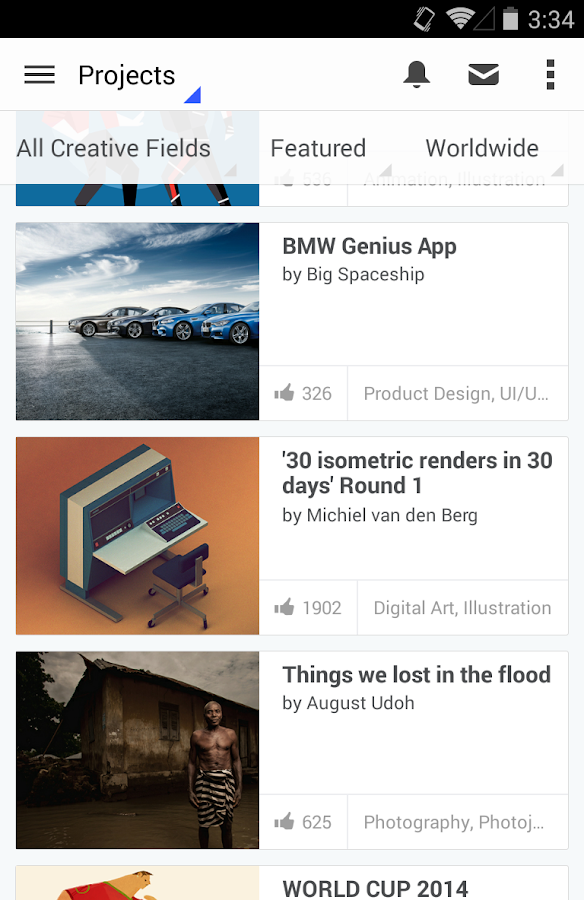Open the Digital Art, Illustration category

pos(462,607)
